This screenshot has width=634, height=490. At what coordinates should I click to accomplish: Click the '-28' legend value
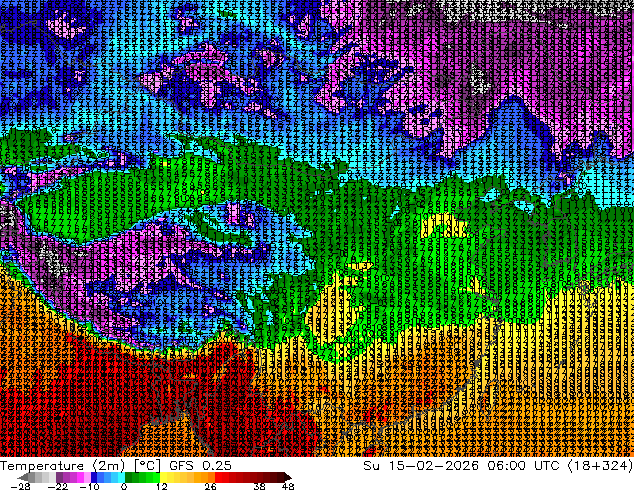pyautogui.click(x=20, y=486)
